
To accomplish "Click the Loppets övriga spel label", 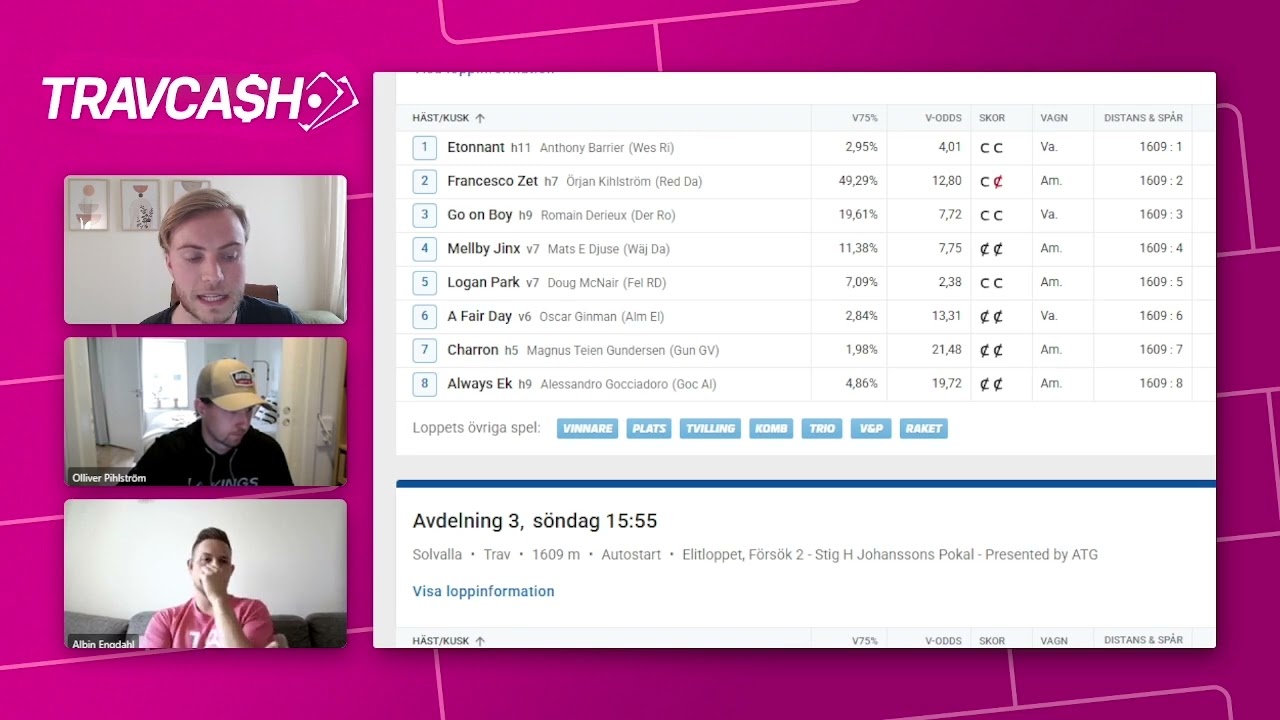I will (x=477, y=428).
